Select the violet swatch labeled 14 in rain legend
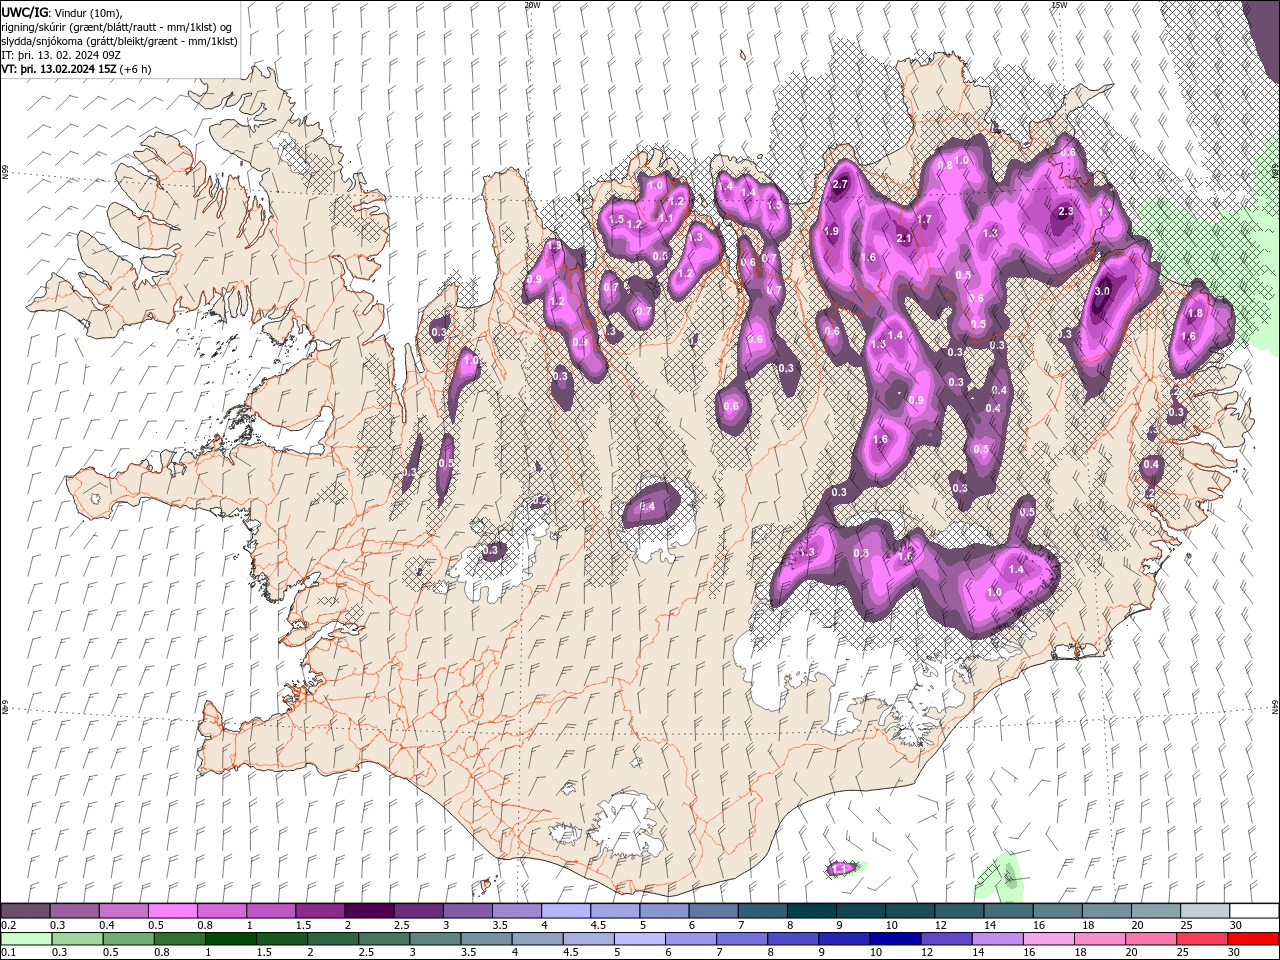Image resolution: width=1280 pixels, height=960 pixels. [996, 938]
